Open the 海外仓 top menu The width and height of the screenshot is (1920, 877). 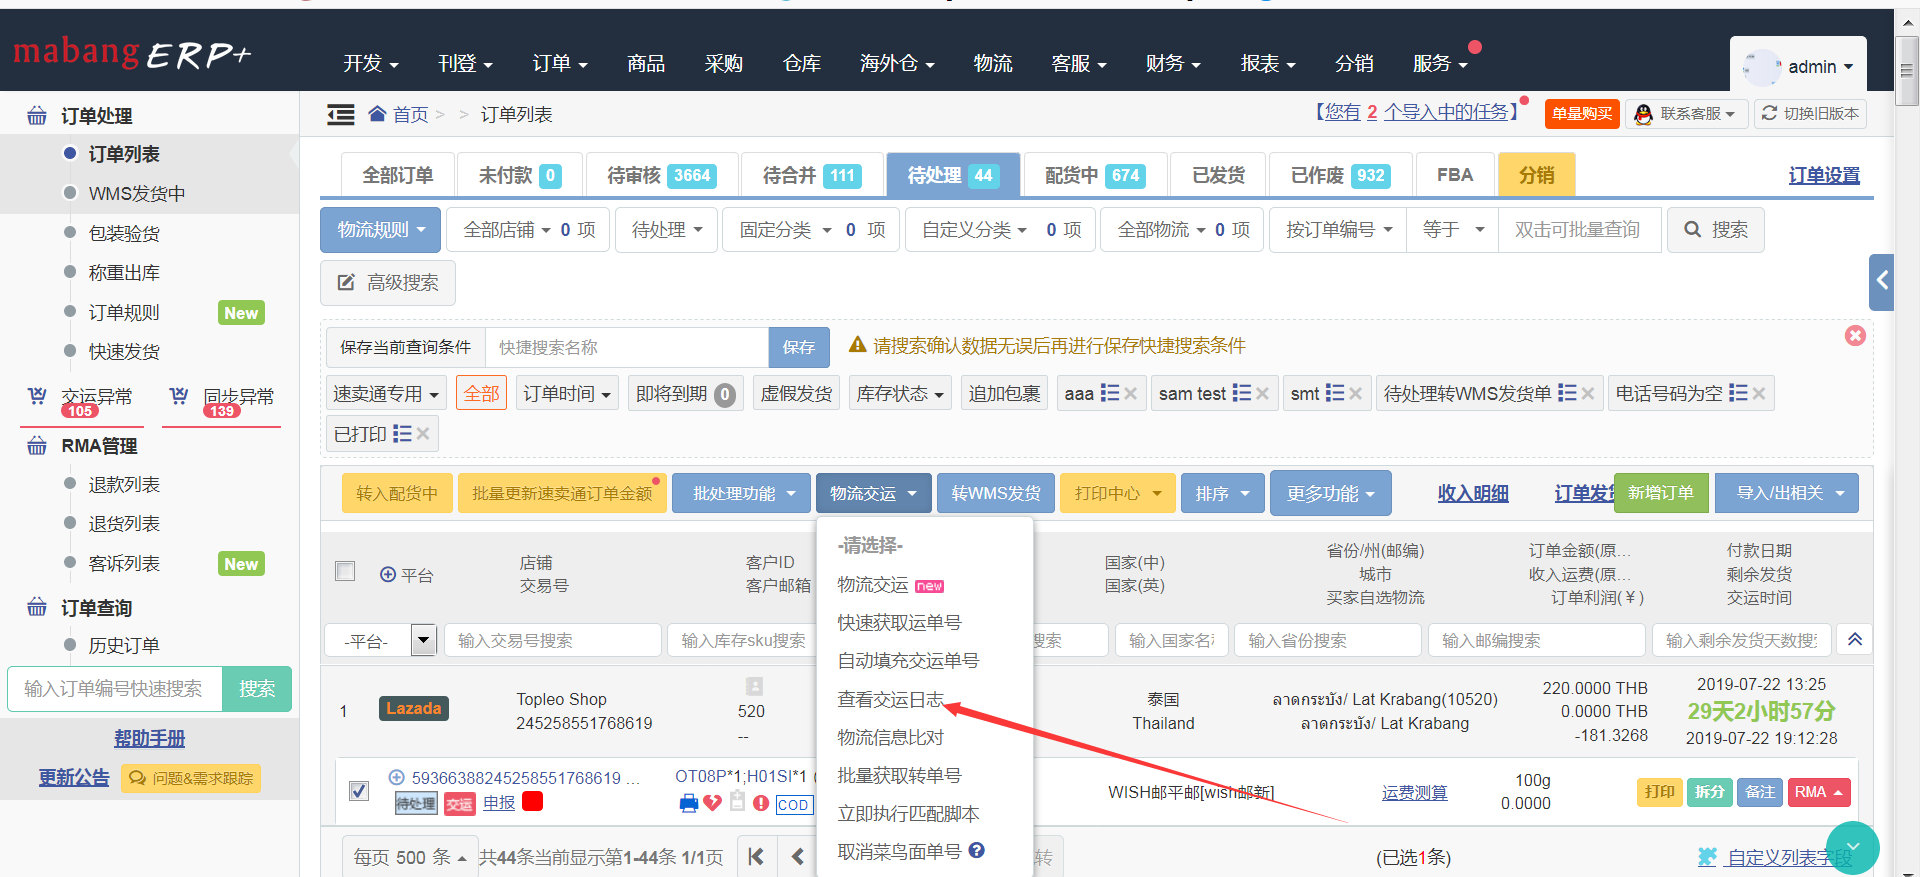897,63
